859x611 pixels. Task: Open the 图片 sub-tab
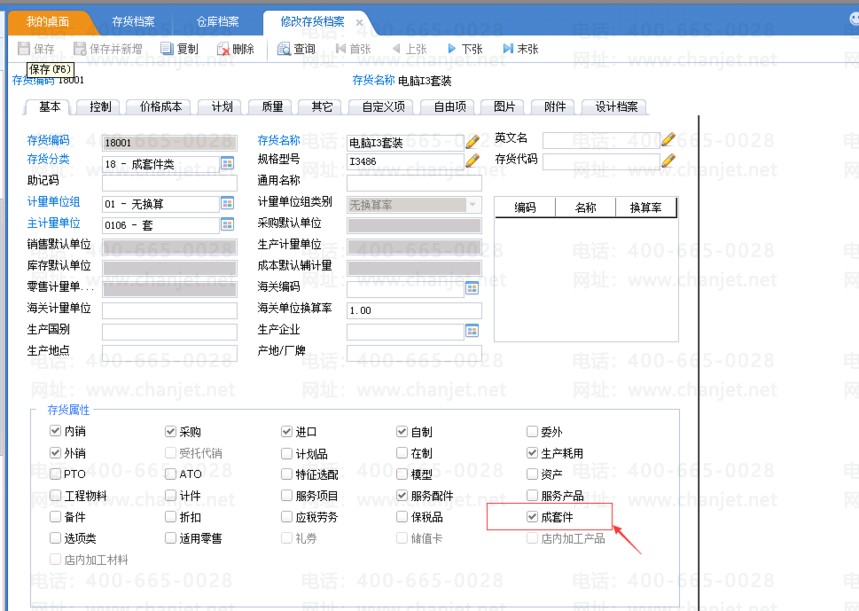point(504,107)
